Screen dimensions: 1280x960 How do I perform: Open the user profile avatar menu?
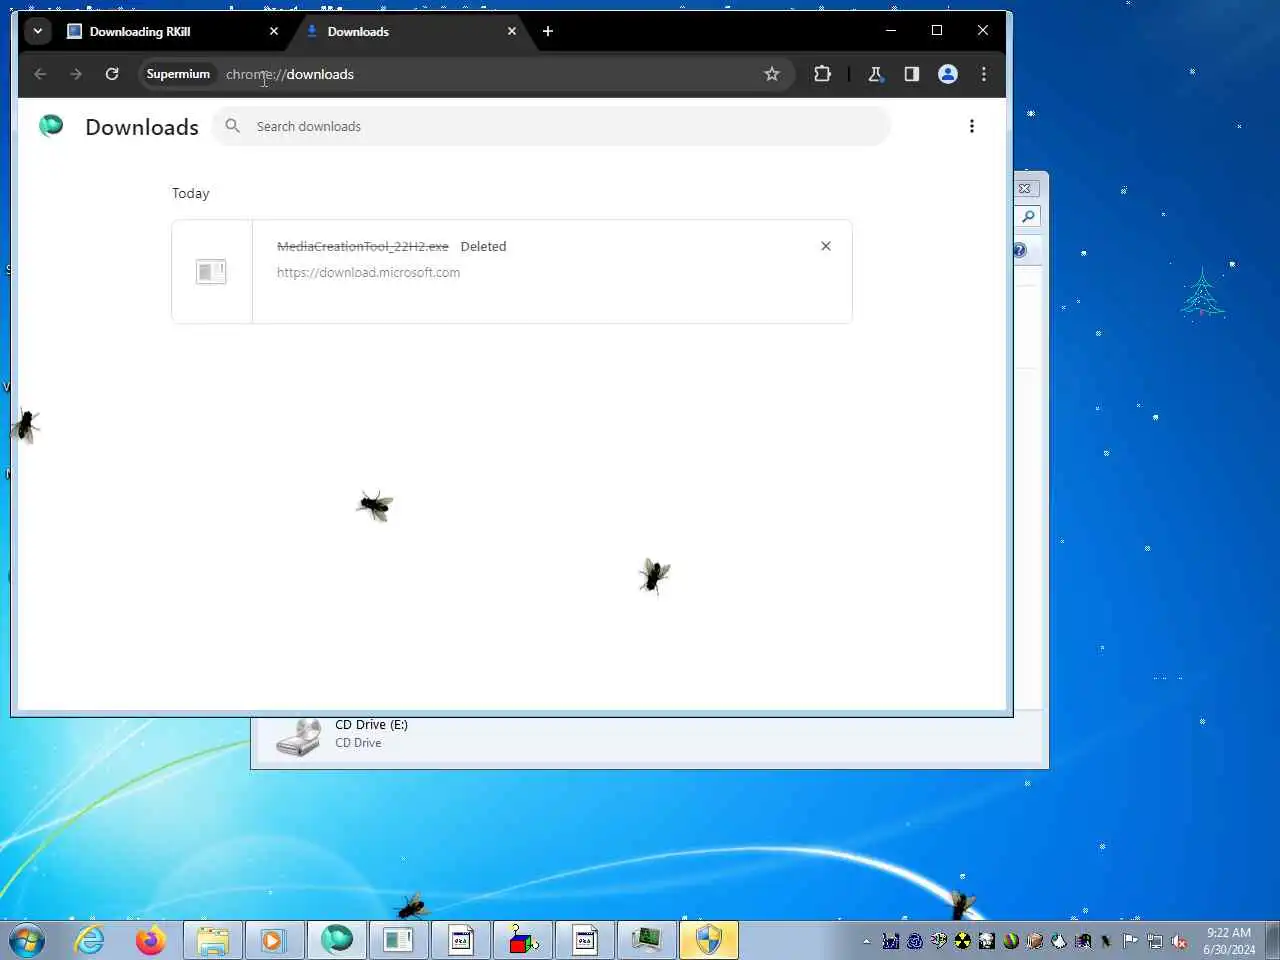(x=948, y=74)
